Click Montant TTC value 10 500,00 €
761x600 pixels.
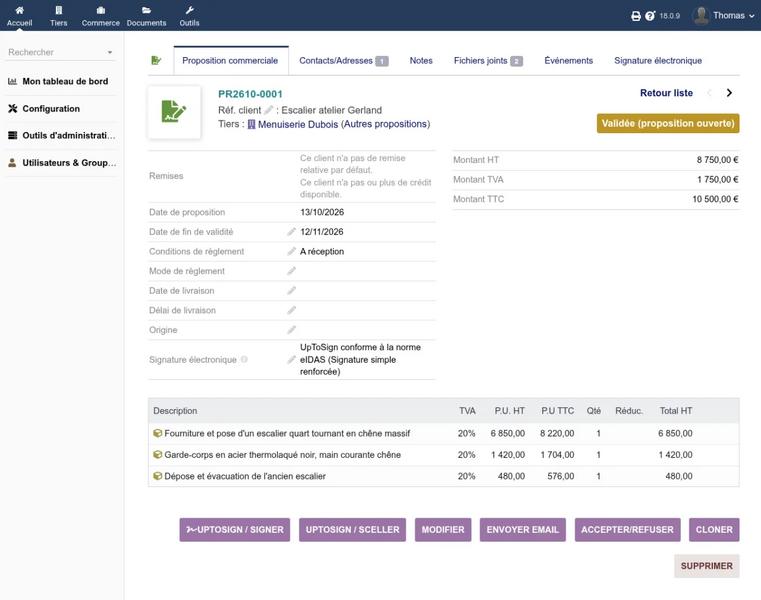pyautogui.click(x=715, y=199)
